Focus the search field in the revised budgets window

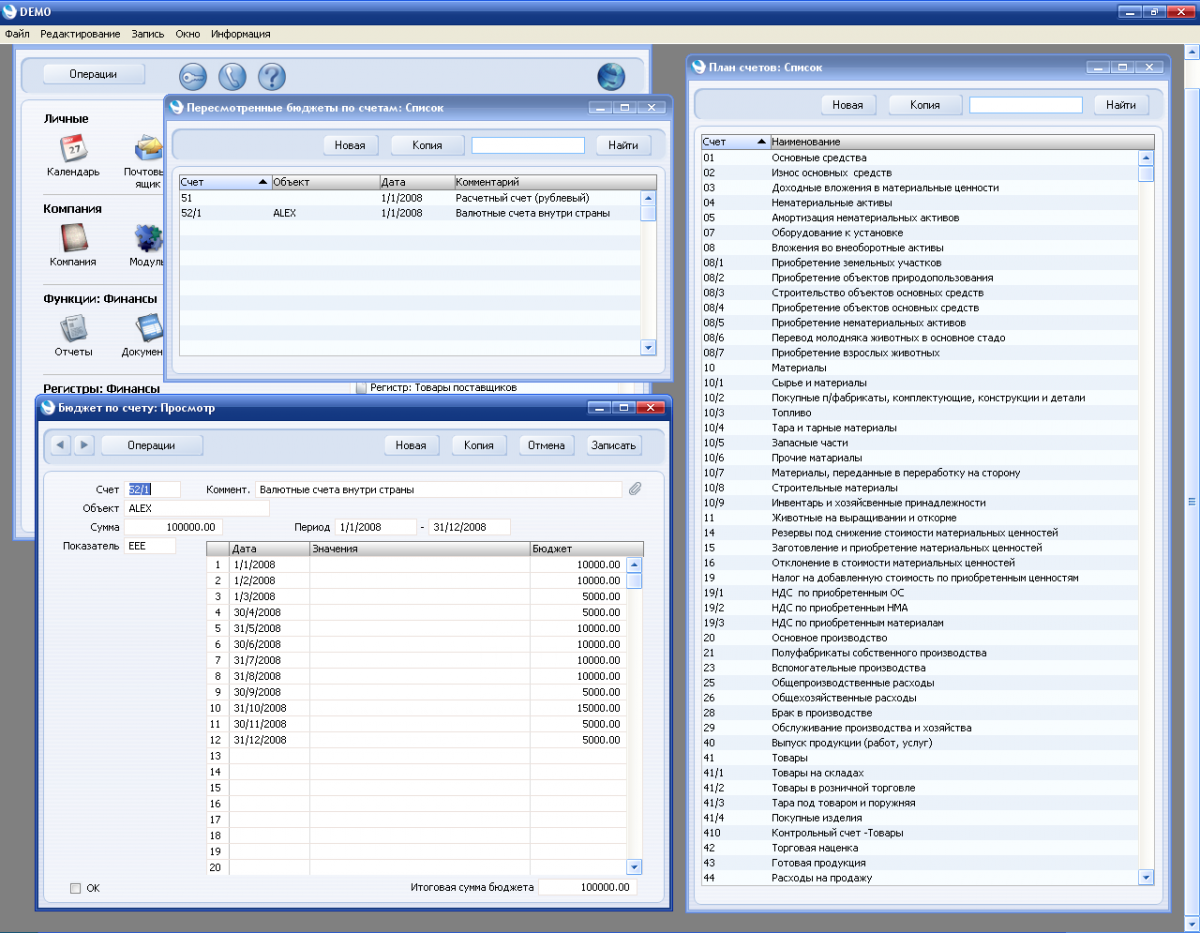(528, 145)
